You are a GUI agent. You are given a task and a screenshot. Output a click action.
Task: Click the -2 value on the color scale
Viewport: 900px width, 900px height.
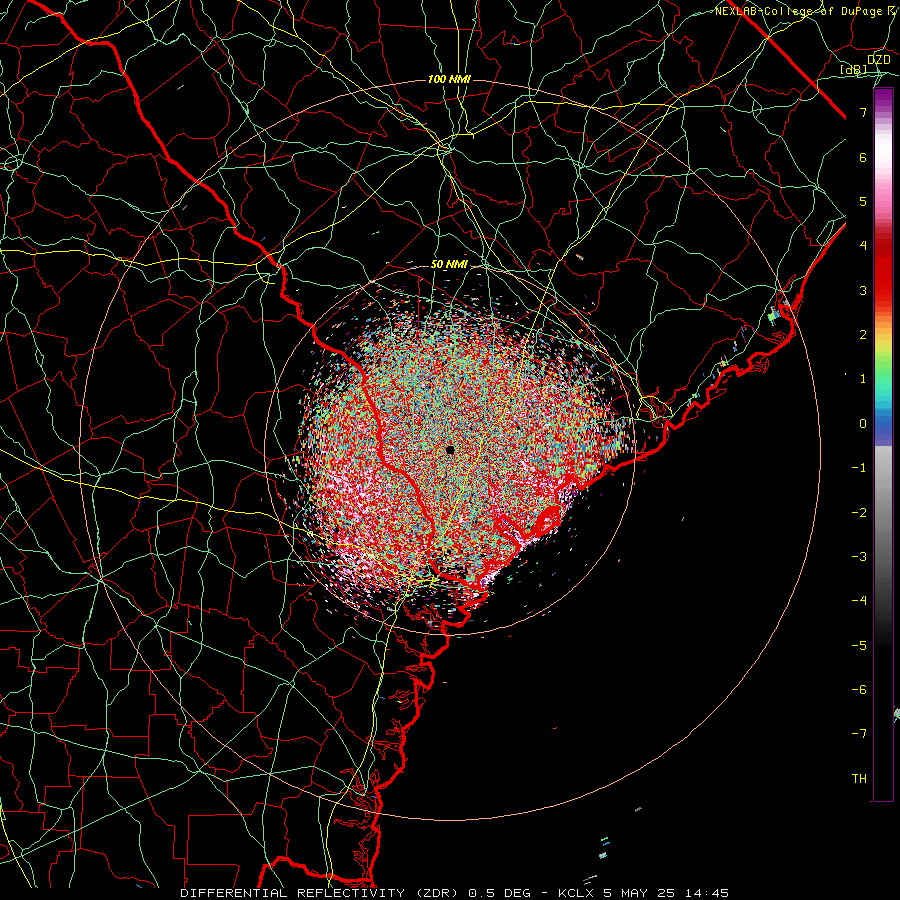coord(859,513)
